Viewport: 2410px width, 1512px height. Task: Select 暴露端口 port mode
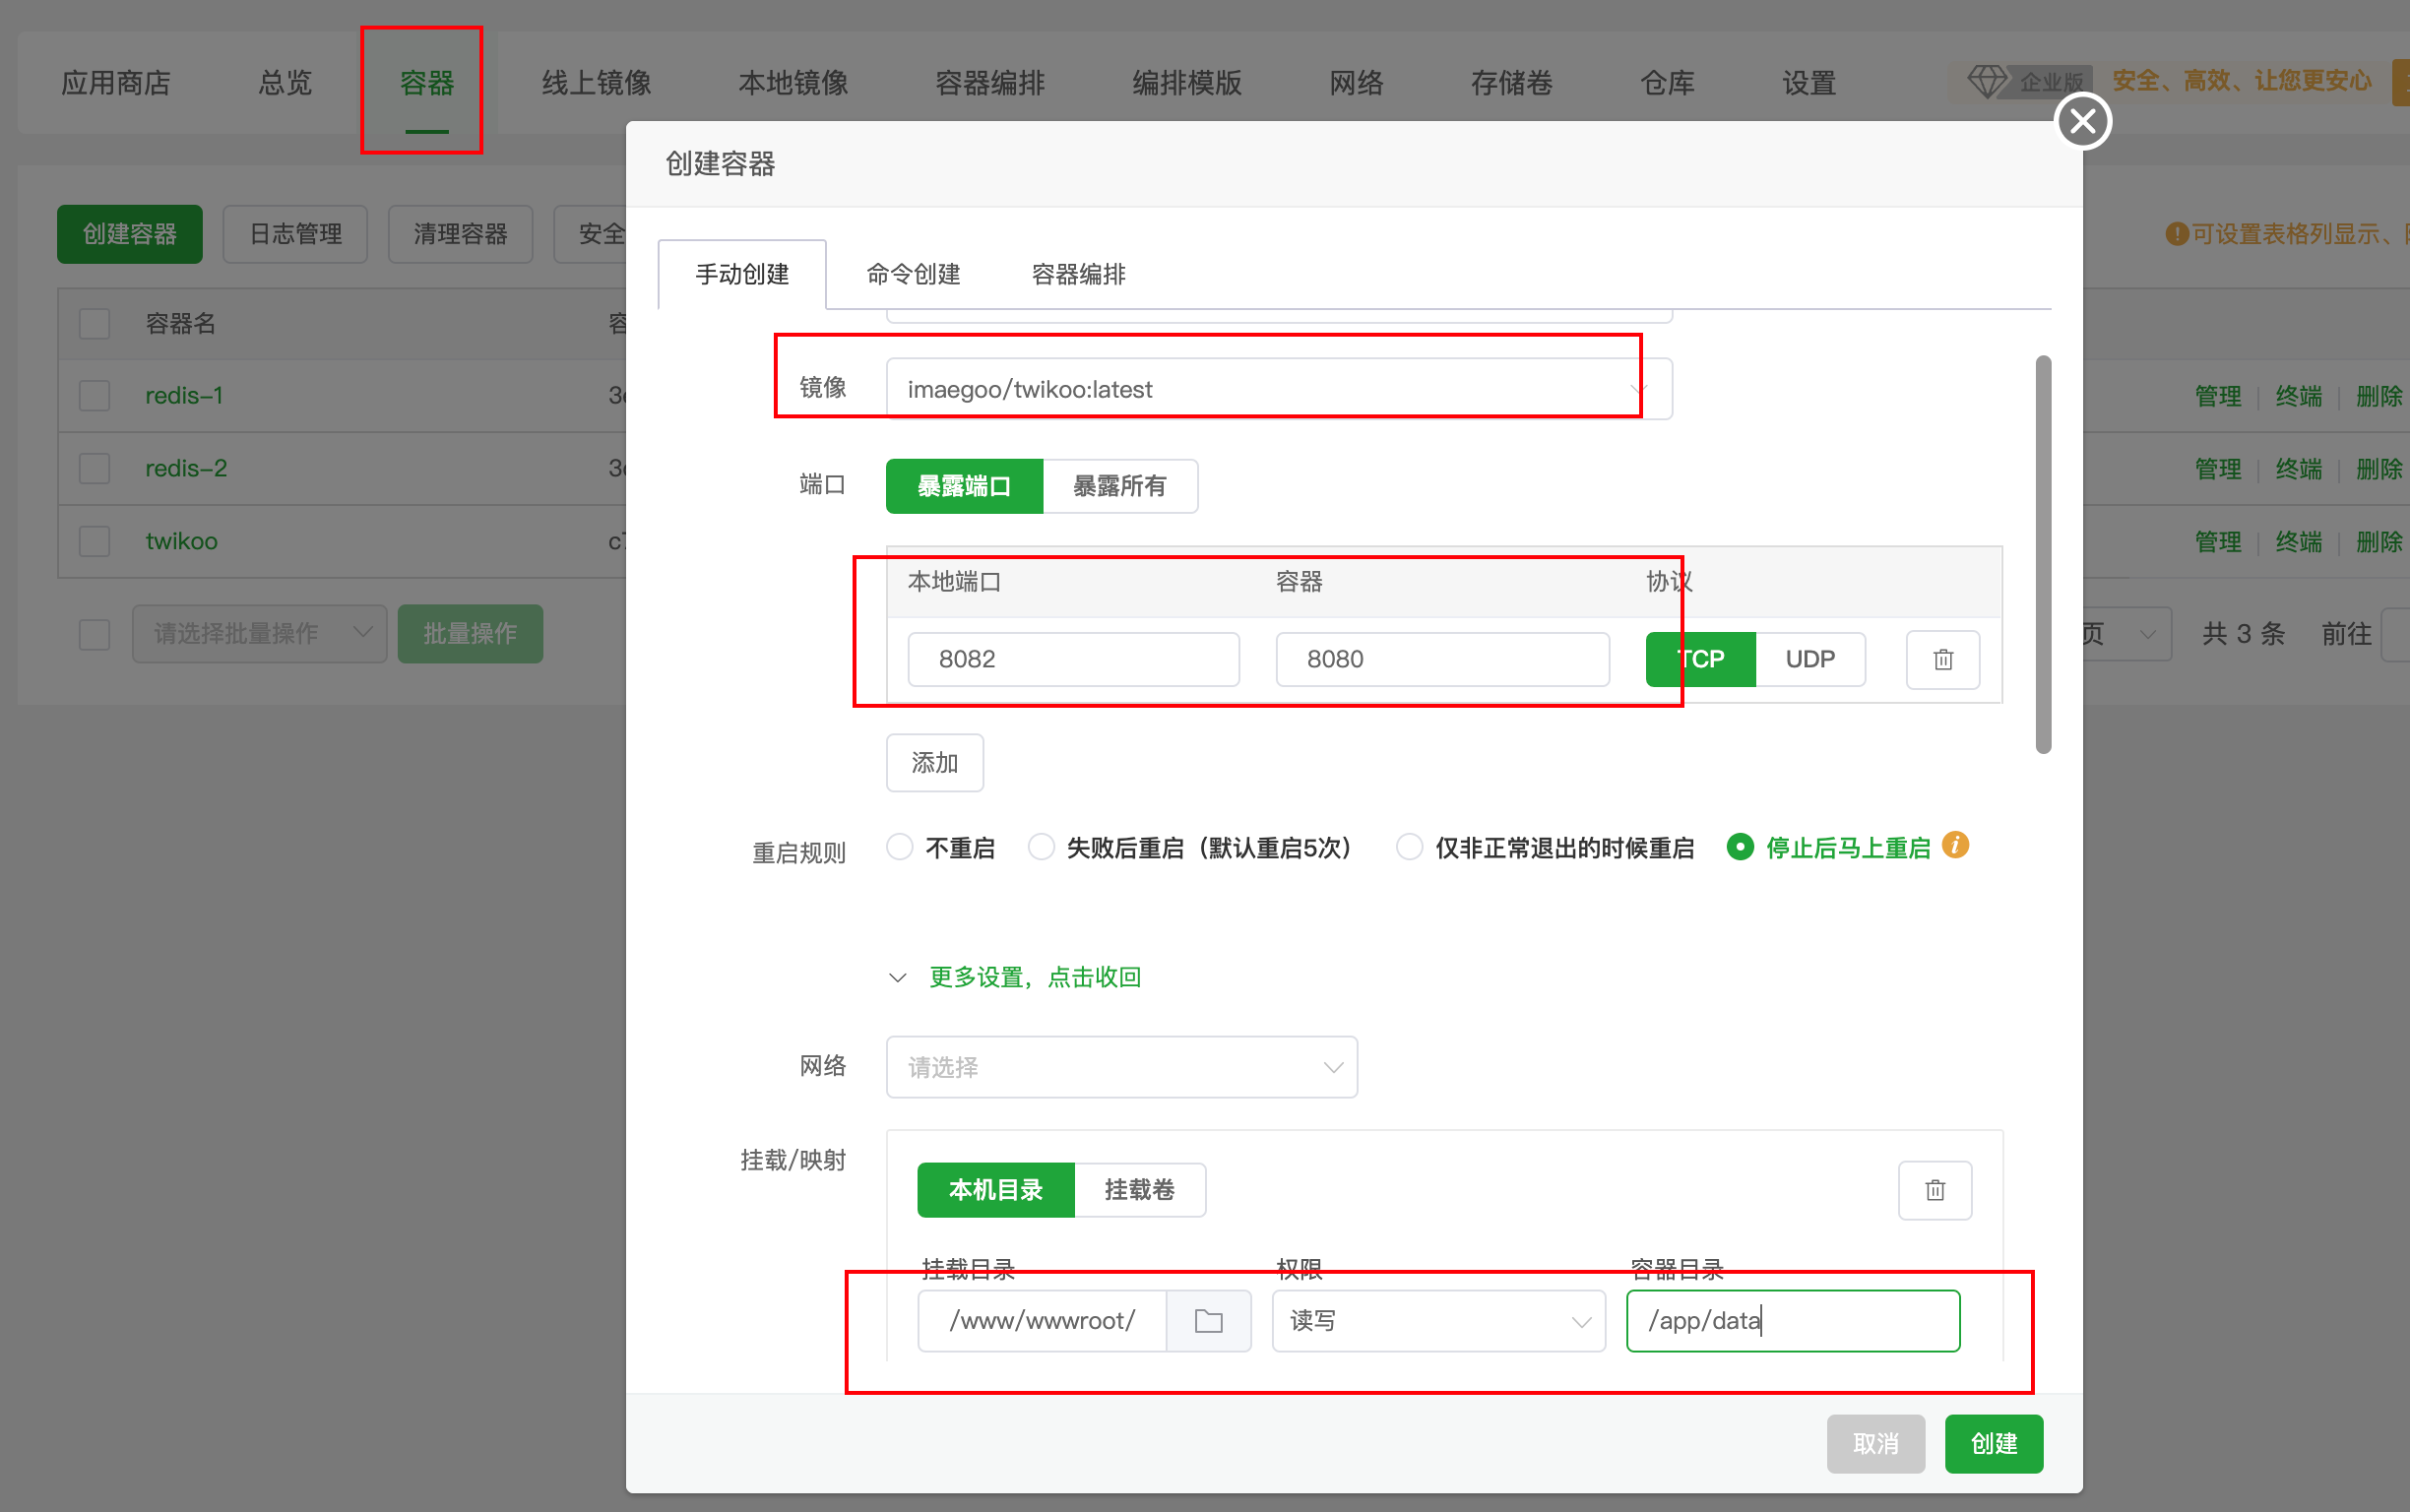click(964, 486)
